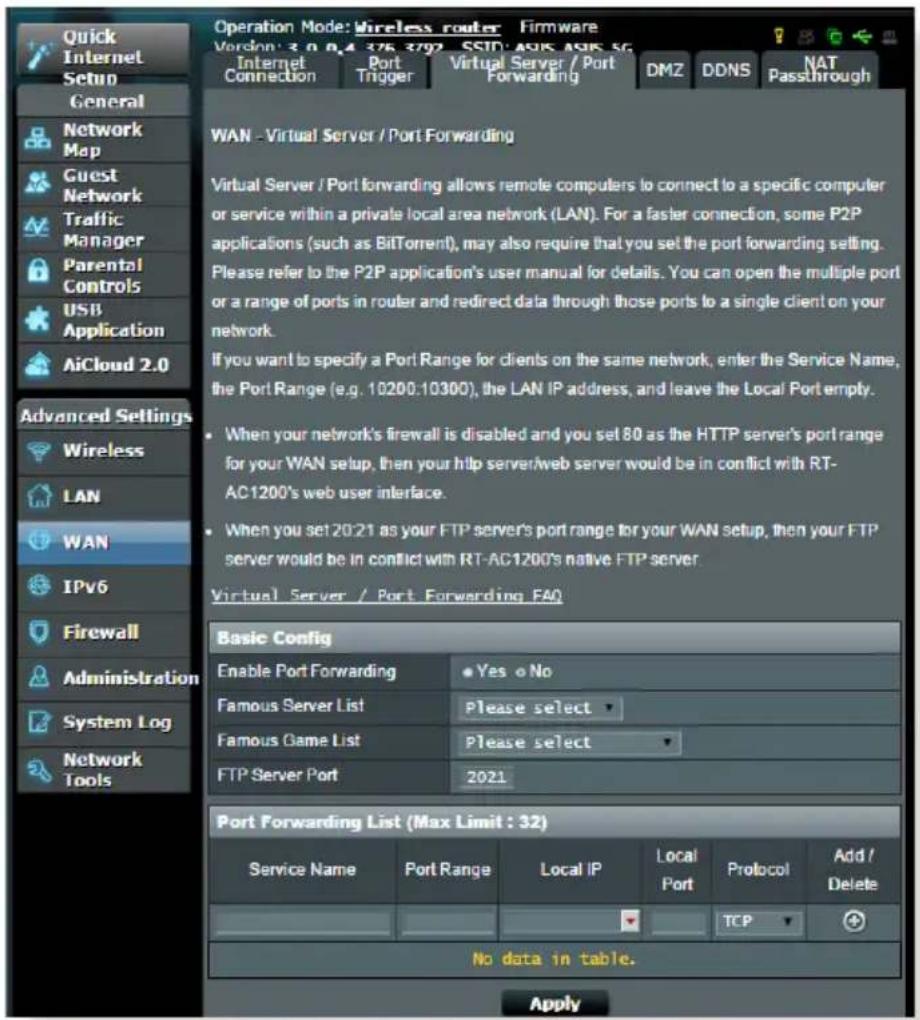Viewport: 920px width, 1020px height.
Task: Switch to NAT Passthrough tab
Action: pos(819,70)
